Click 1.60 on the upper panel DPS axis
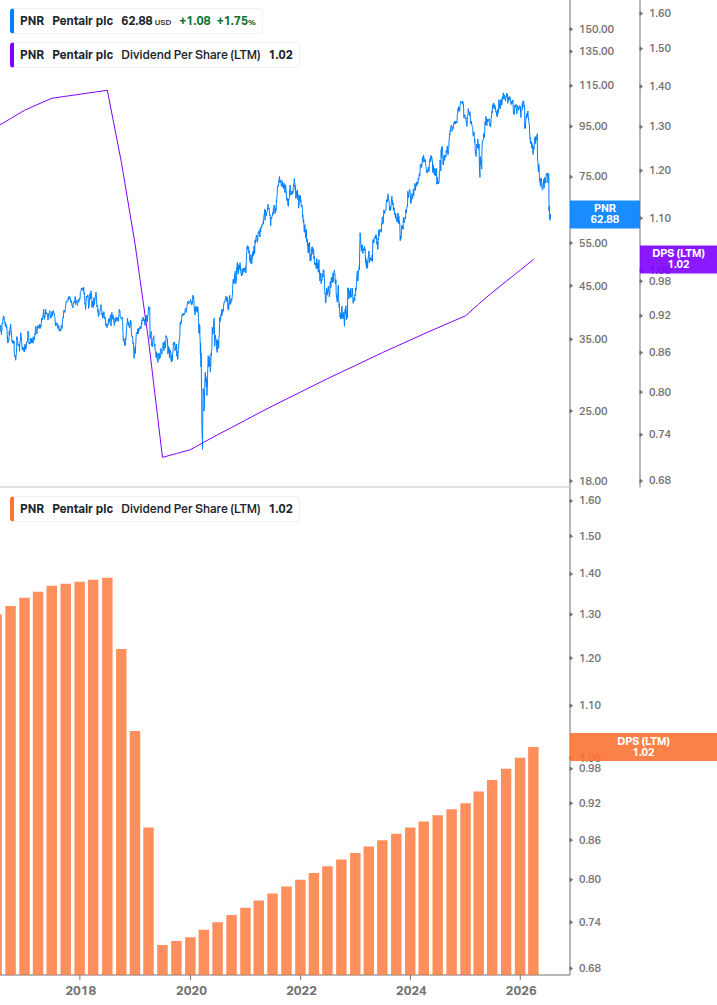This screenshot has width=717, height=1005. tap(660, 13)
